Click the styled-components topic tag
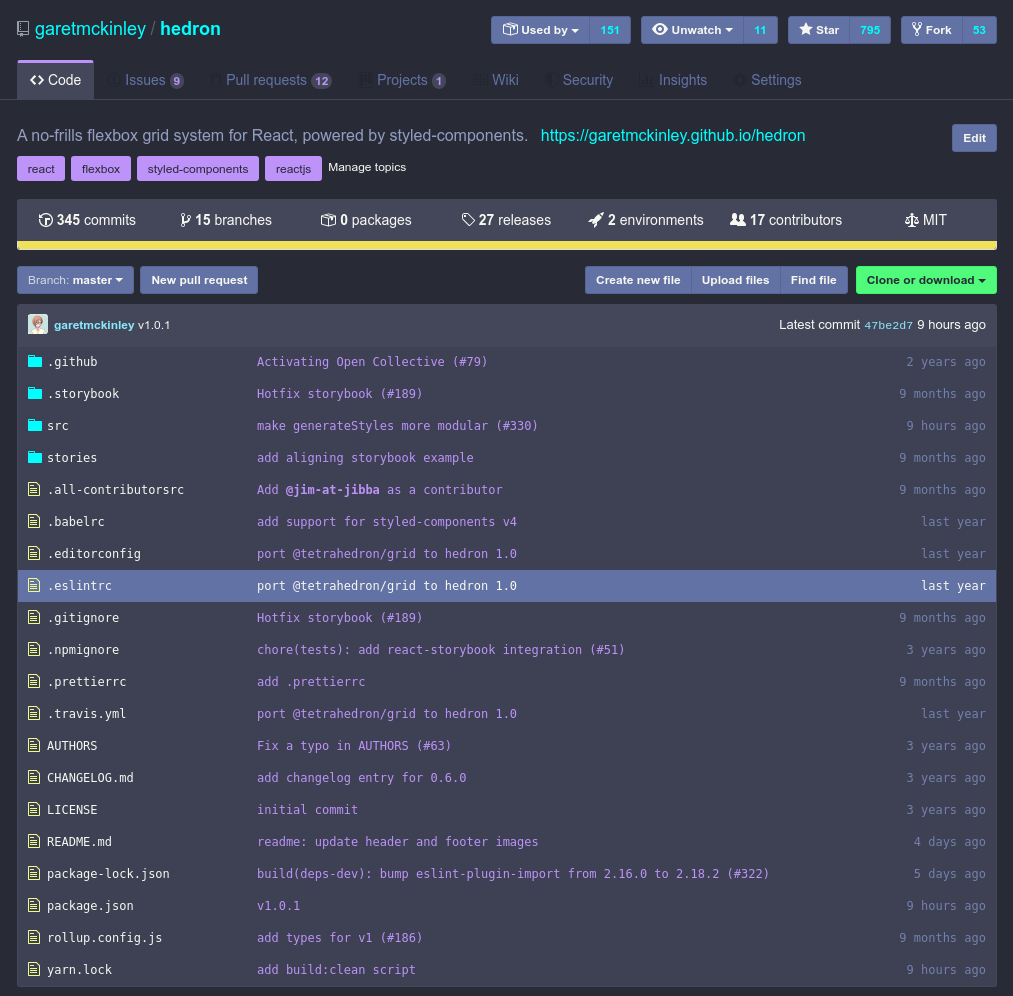 click(198, 169)
